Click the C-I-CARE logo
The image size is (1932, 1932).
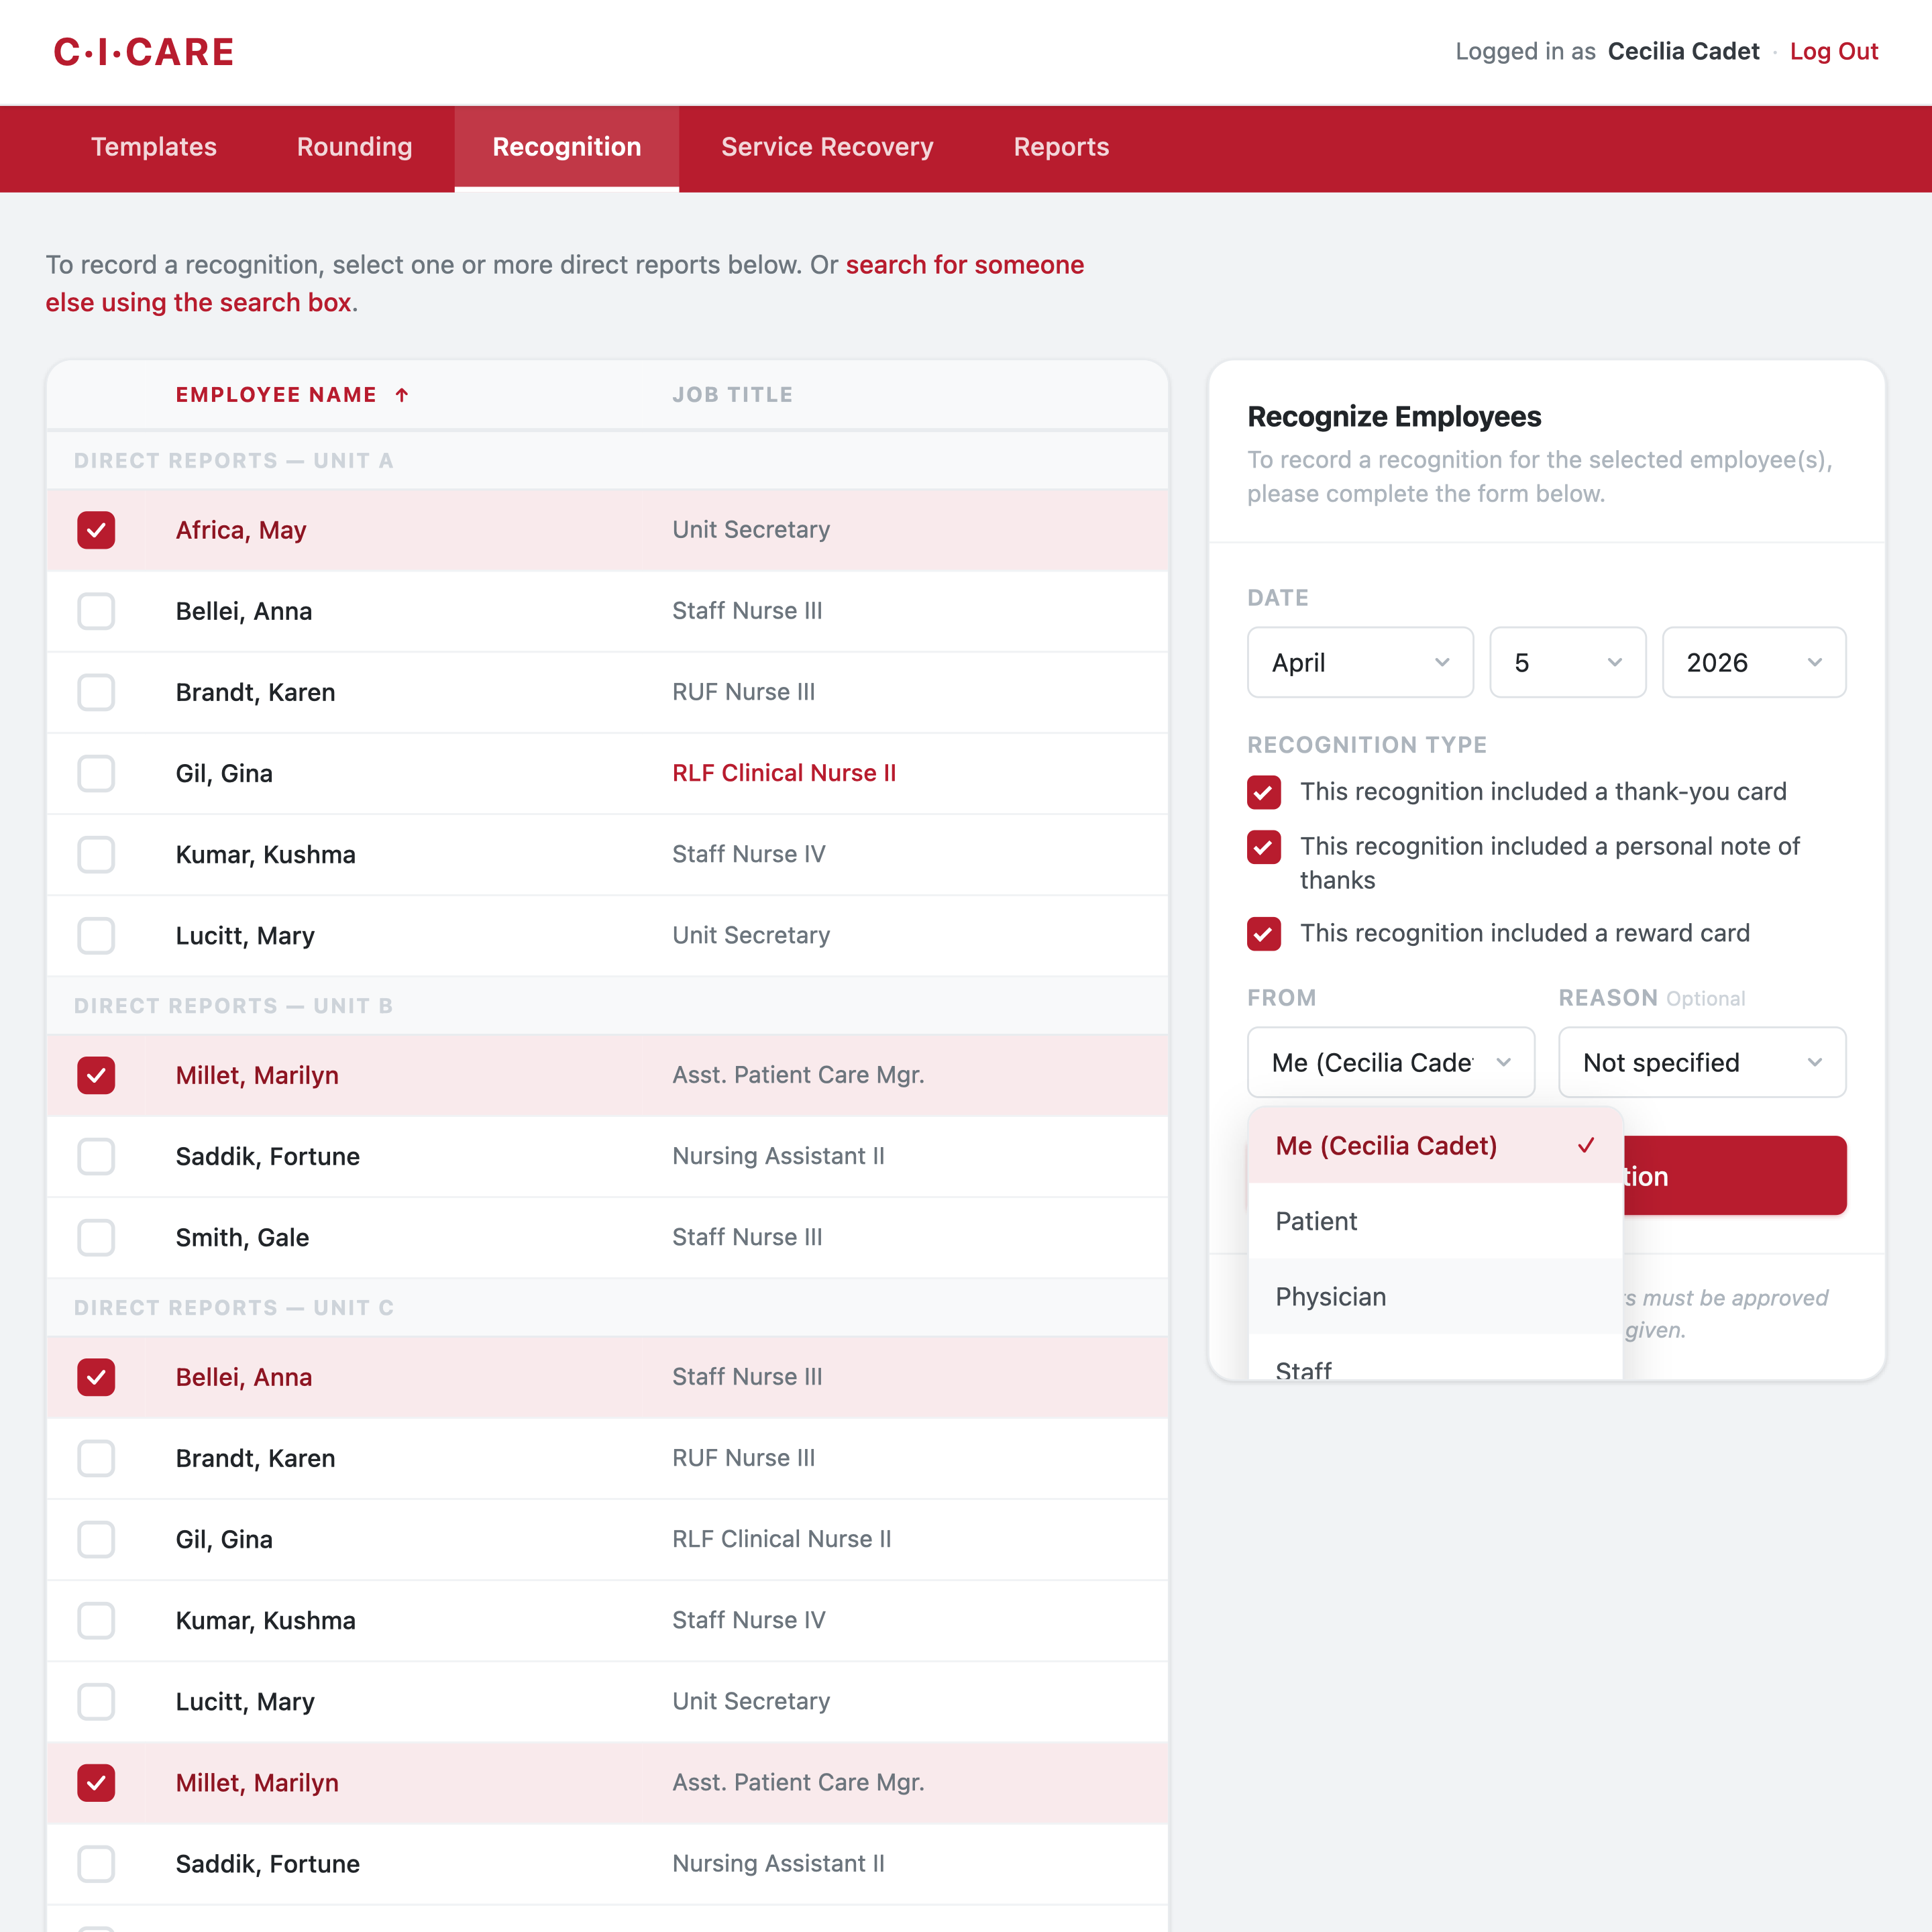tap(143, 52)
